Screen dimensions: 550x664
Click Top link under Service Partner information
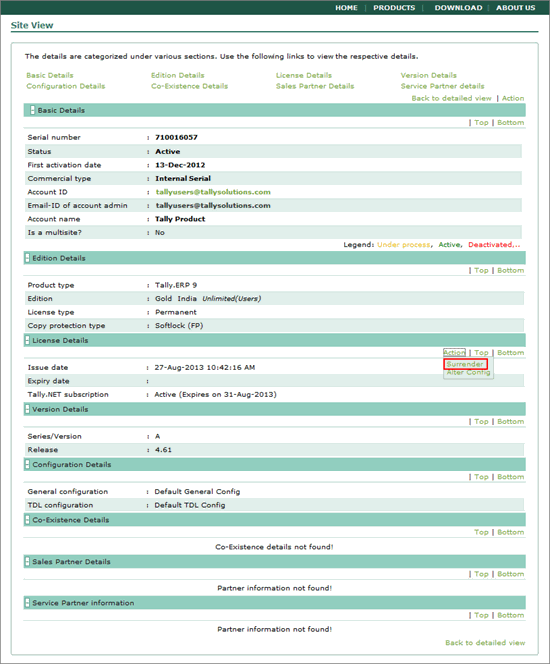pos(481,615)
